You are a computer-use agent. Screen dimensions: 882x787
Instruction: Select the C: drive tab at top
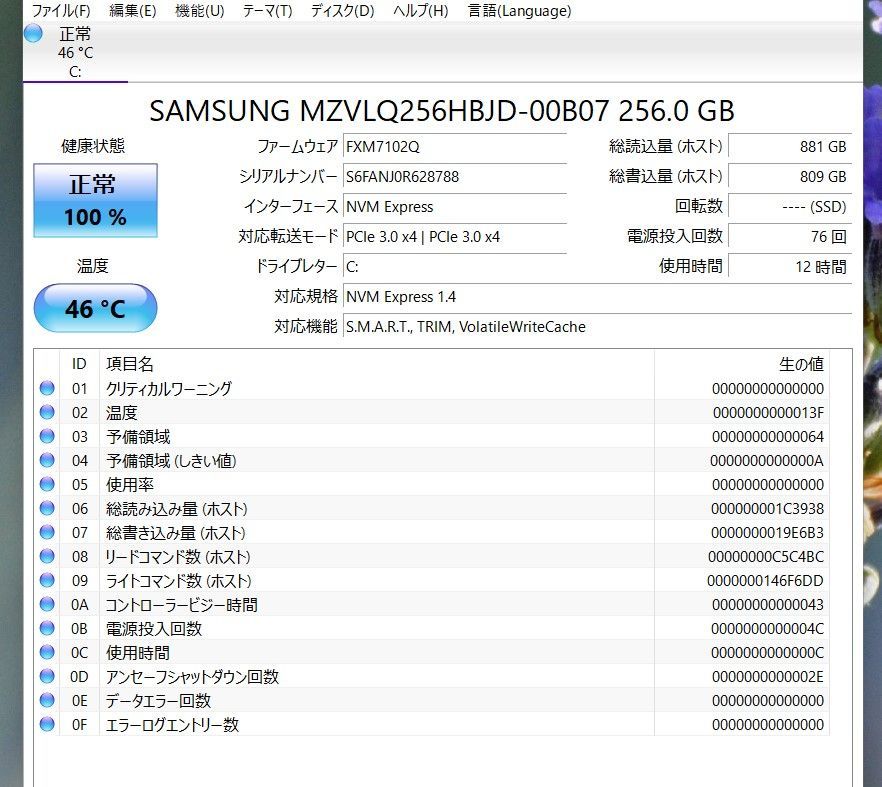(x=75, y=53)
